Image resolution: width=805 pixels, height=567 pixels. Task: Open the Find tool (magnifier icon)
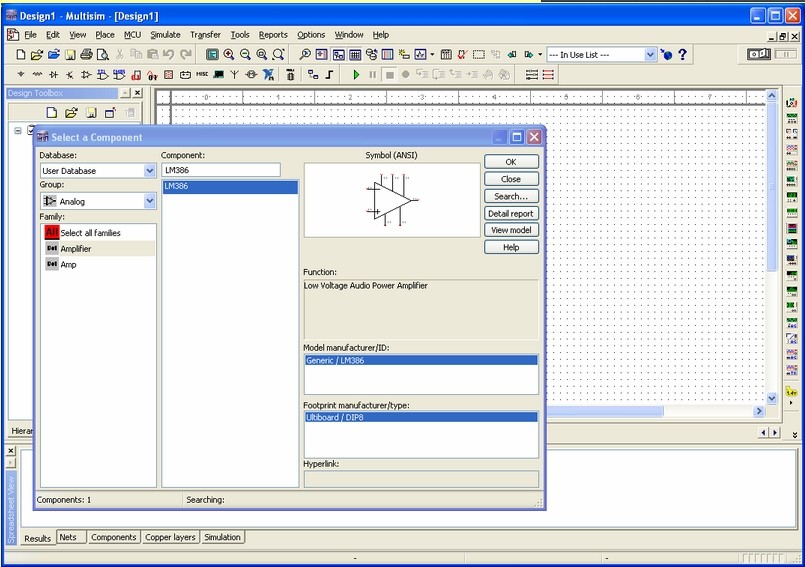(x=304, y=54)
